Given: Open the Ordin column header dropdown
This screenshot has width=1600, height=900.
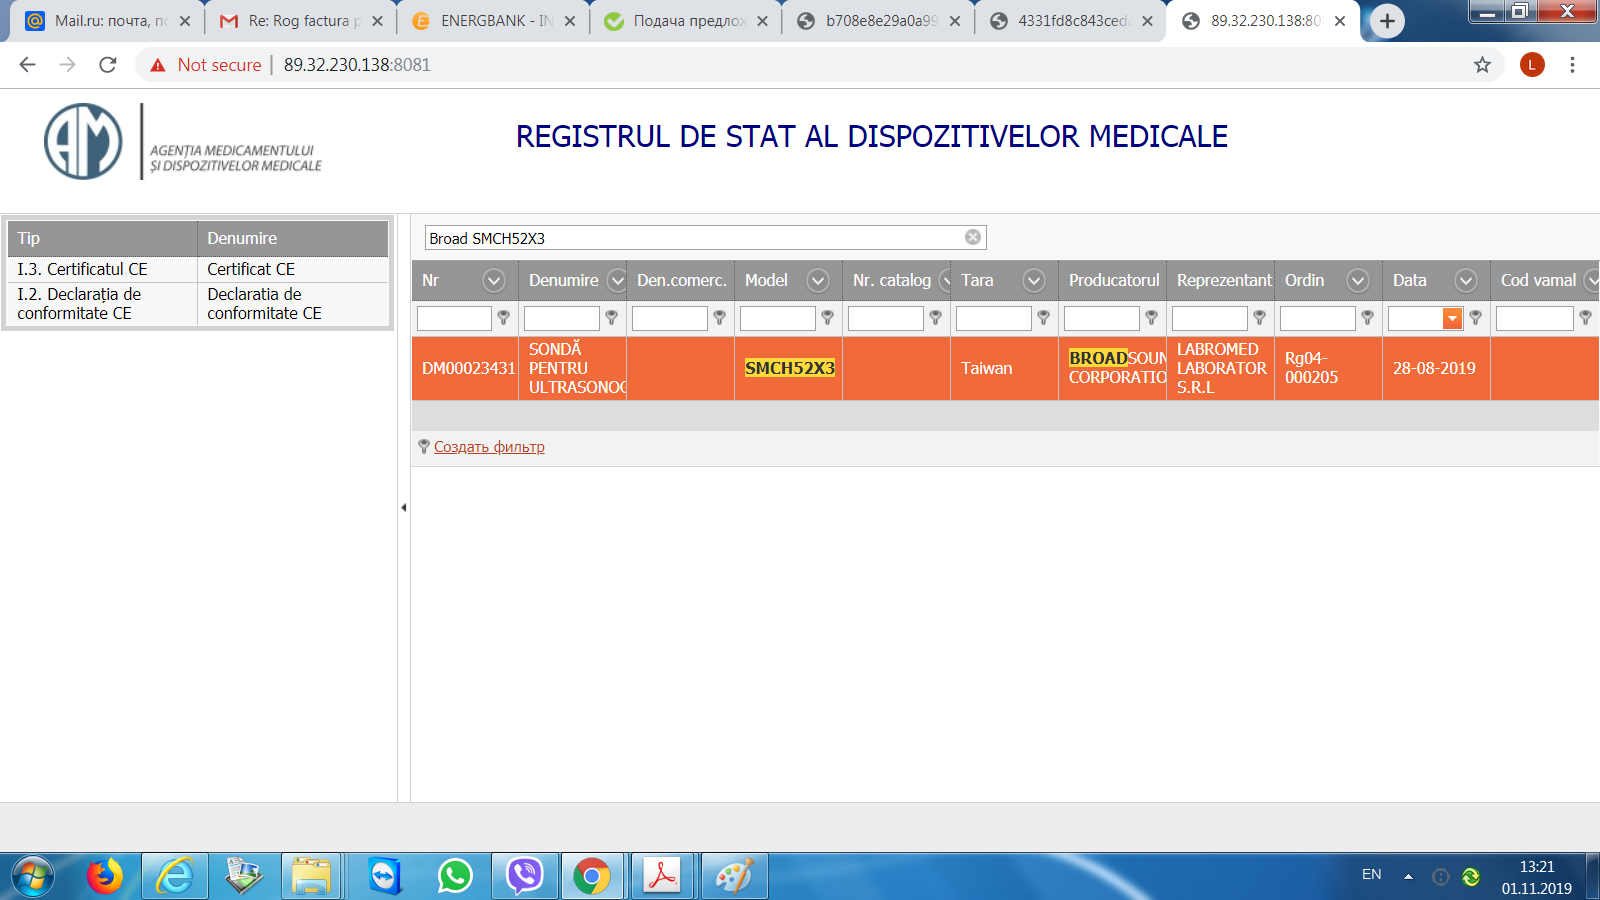Looking at the screenshot, I should 1358,281.
